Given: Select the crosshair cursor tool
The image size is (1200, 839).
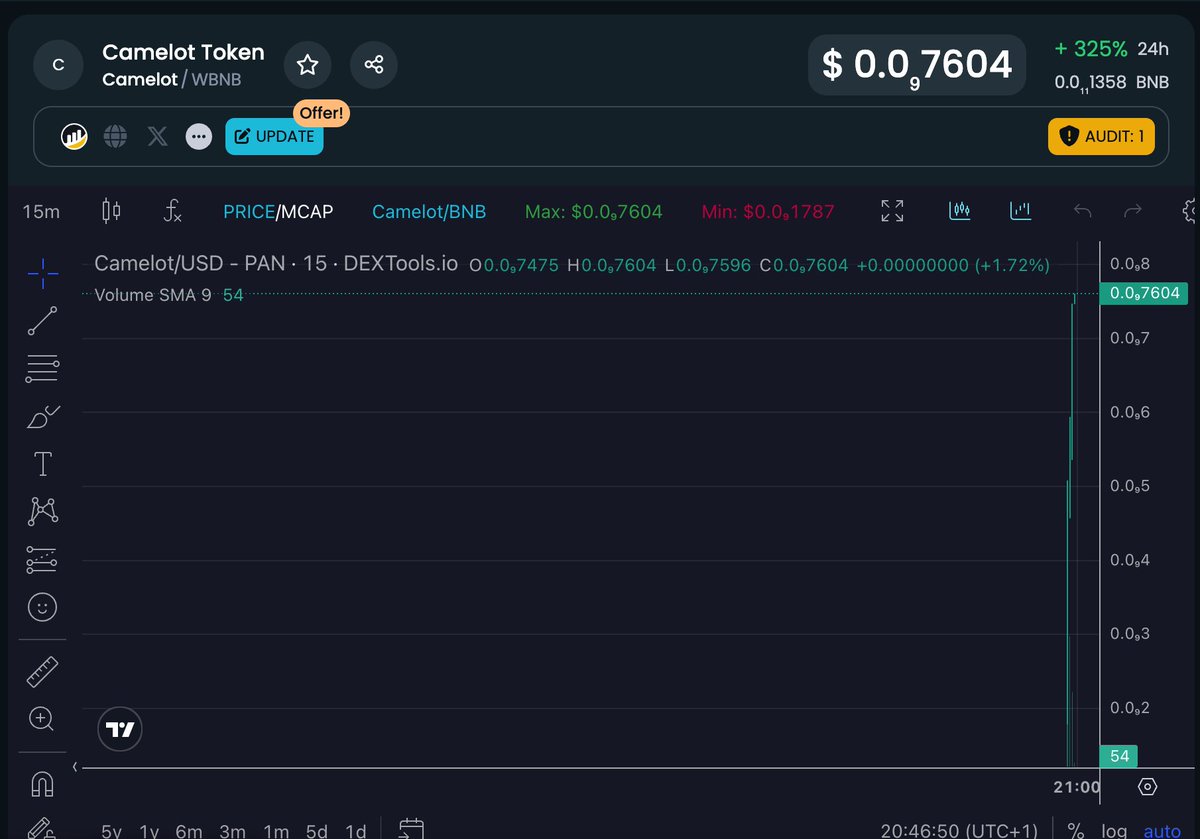Looking at the screenshot, I should click(42, 271).
